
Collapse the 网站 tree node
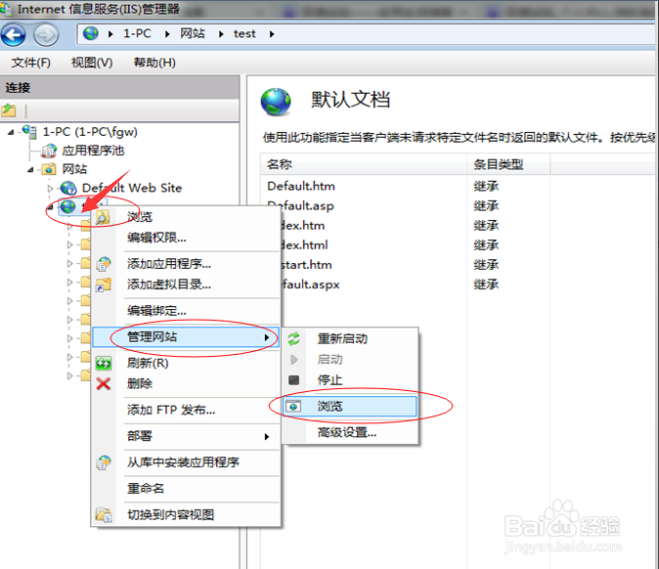tap(30, 170)
